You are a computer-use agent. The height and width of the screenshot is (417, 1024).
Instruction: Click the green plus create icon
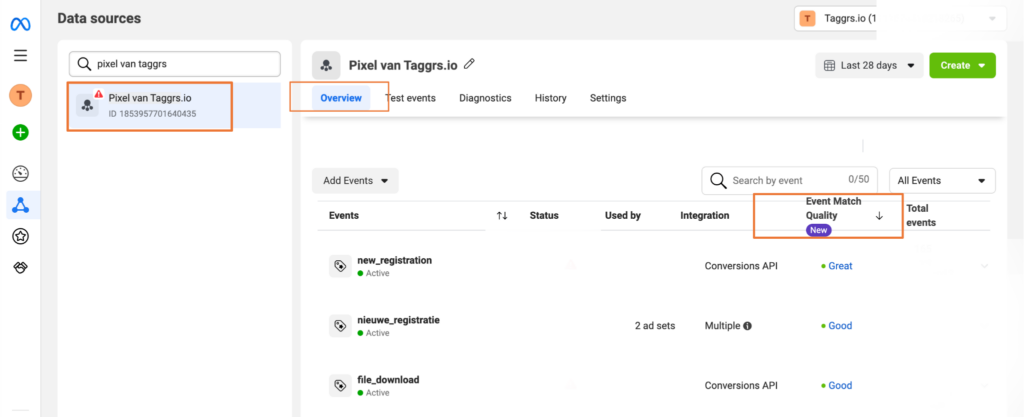(20, 133)
